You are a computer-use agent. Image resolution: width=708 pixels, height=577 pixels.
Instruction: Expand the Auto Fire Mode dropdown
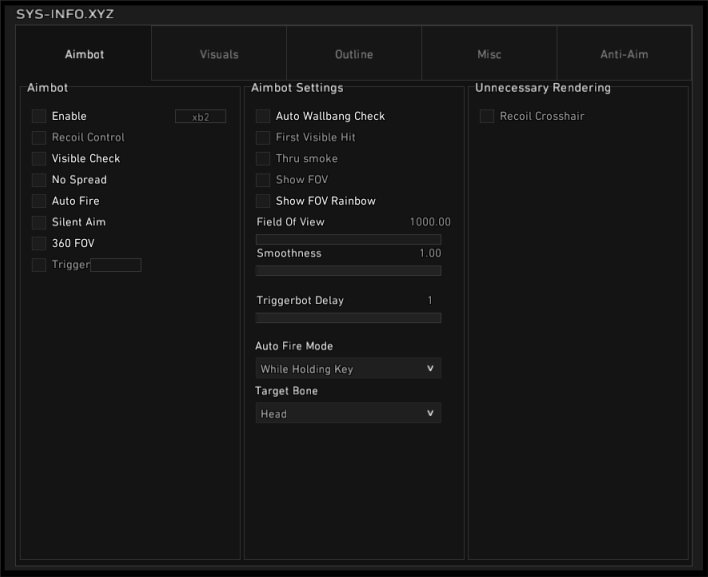348,369
